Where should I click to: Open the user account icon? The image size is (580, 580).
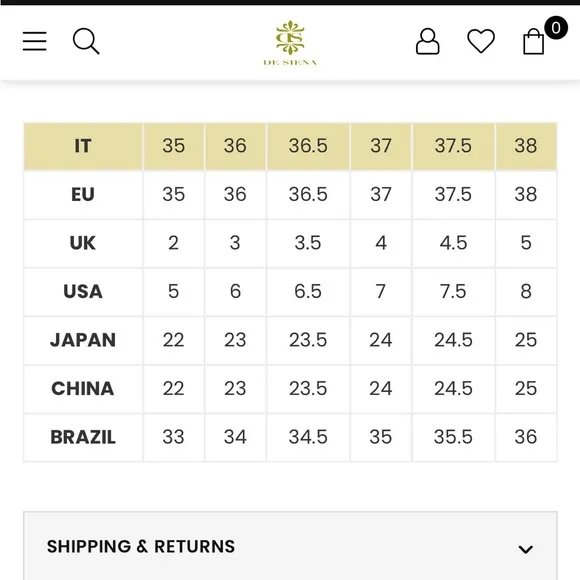tap(427, 41)
